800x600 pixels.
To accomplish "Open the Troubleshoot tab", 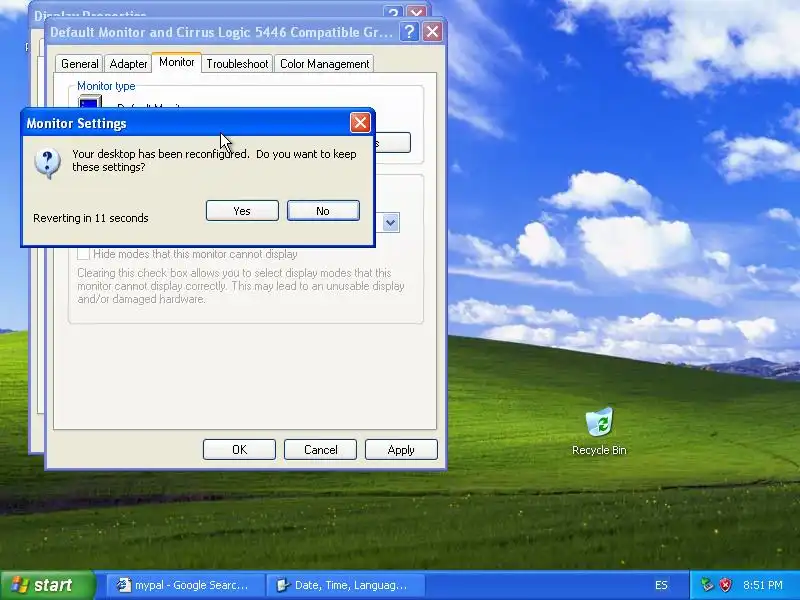I will pyautogui.click(x=237, y=64).
